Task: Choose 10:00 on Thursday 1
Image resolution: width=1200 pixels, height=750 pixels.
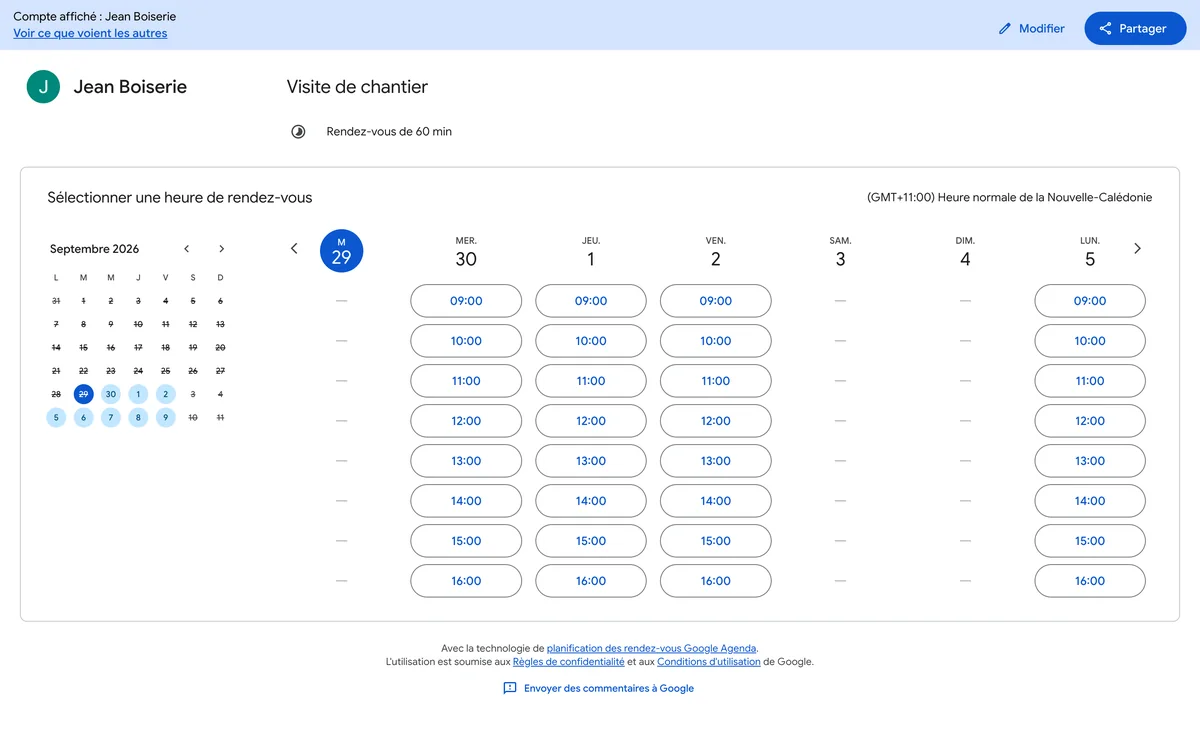Action: coord(591,341)
